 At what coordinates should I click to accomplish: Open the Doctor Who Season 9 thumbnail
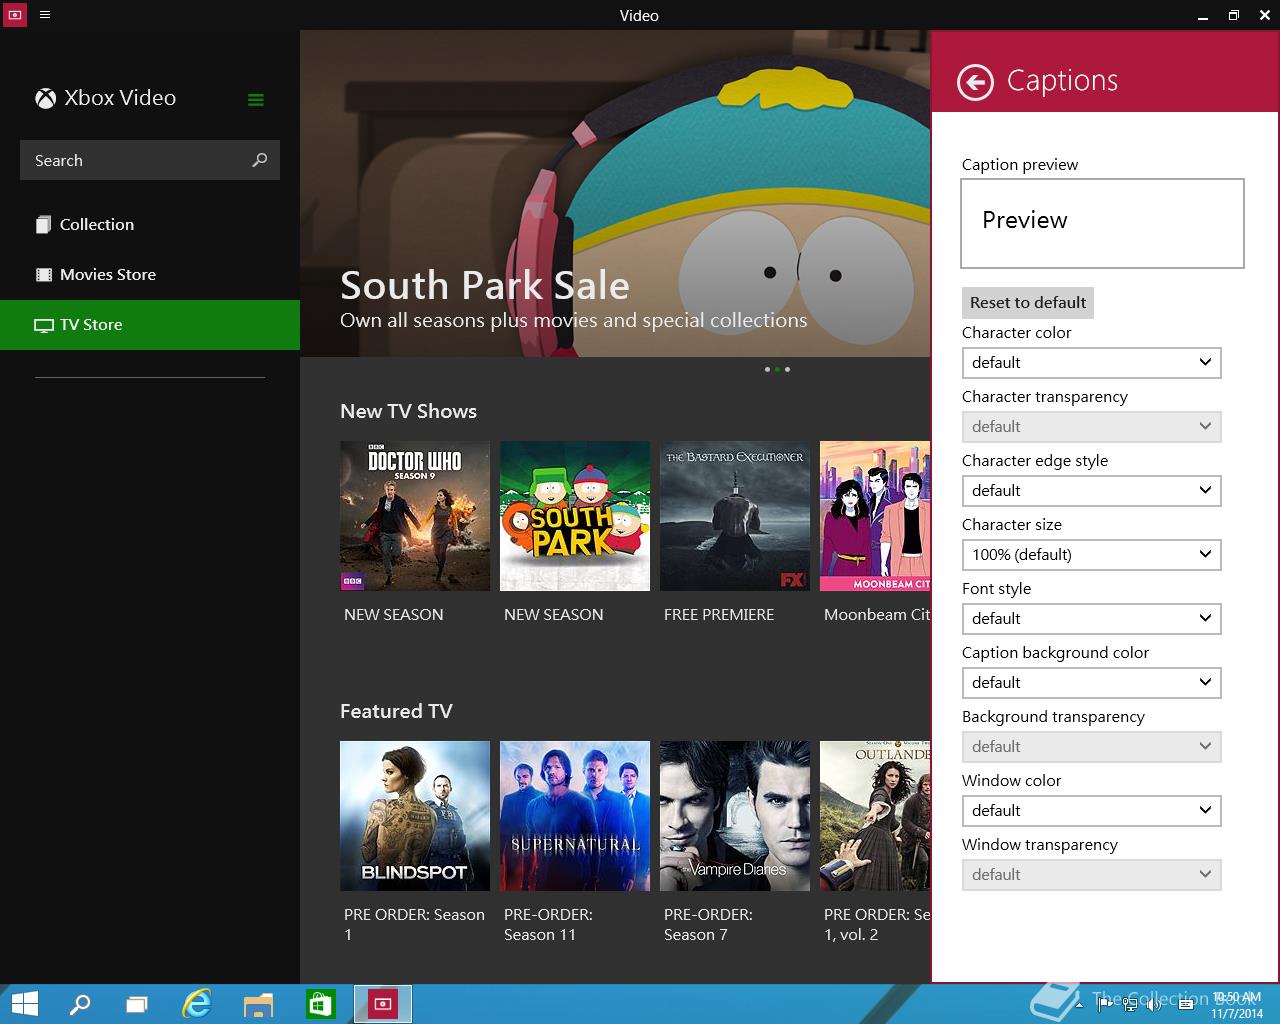click(x=415, y=516)
